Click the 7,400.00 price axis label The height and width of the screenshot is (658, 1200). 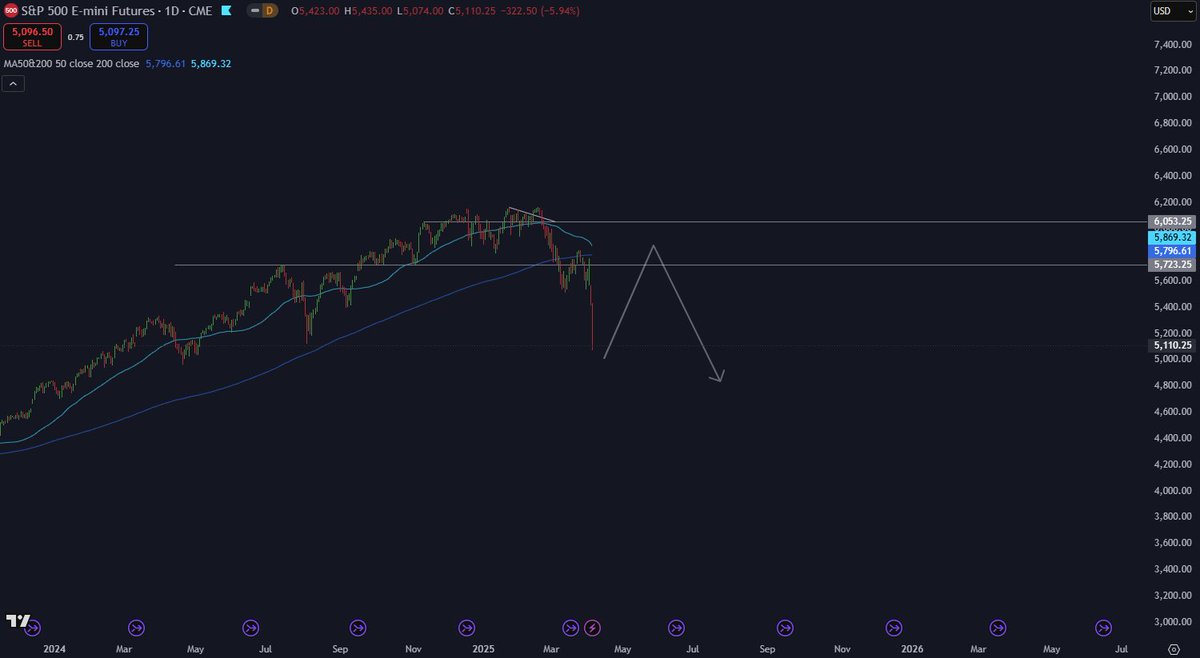pyautogui.click(x=1172, y=44)
